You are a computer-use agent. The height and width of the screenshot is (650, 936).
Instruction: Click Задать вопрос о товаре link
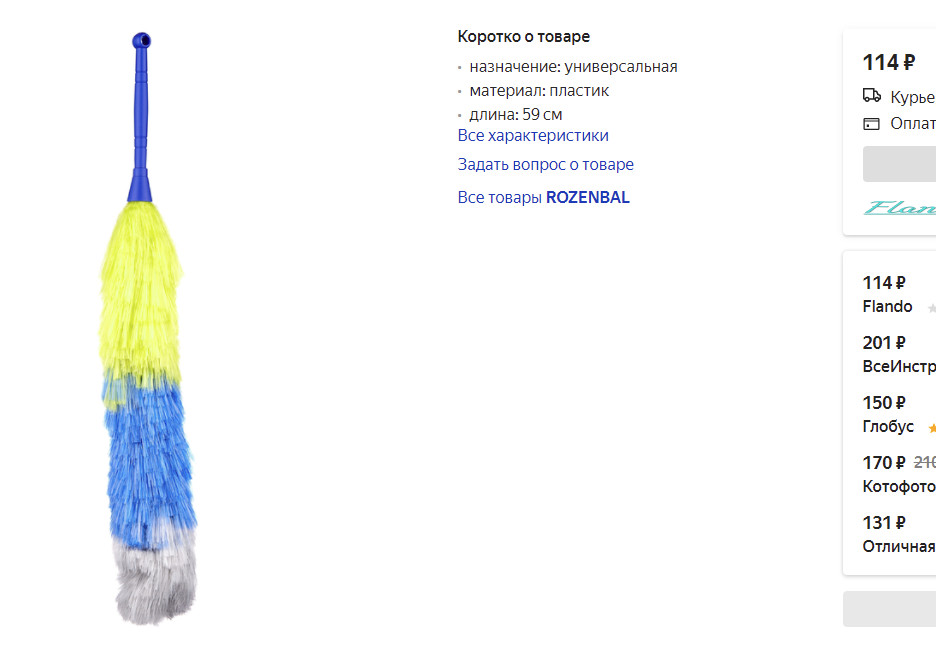[546, 164]
